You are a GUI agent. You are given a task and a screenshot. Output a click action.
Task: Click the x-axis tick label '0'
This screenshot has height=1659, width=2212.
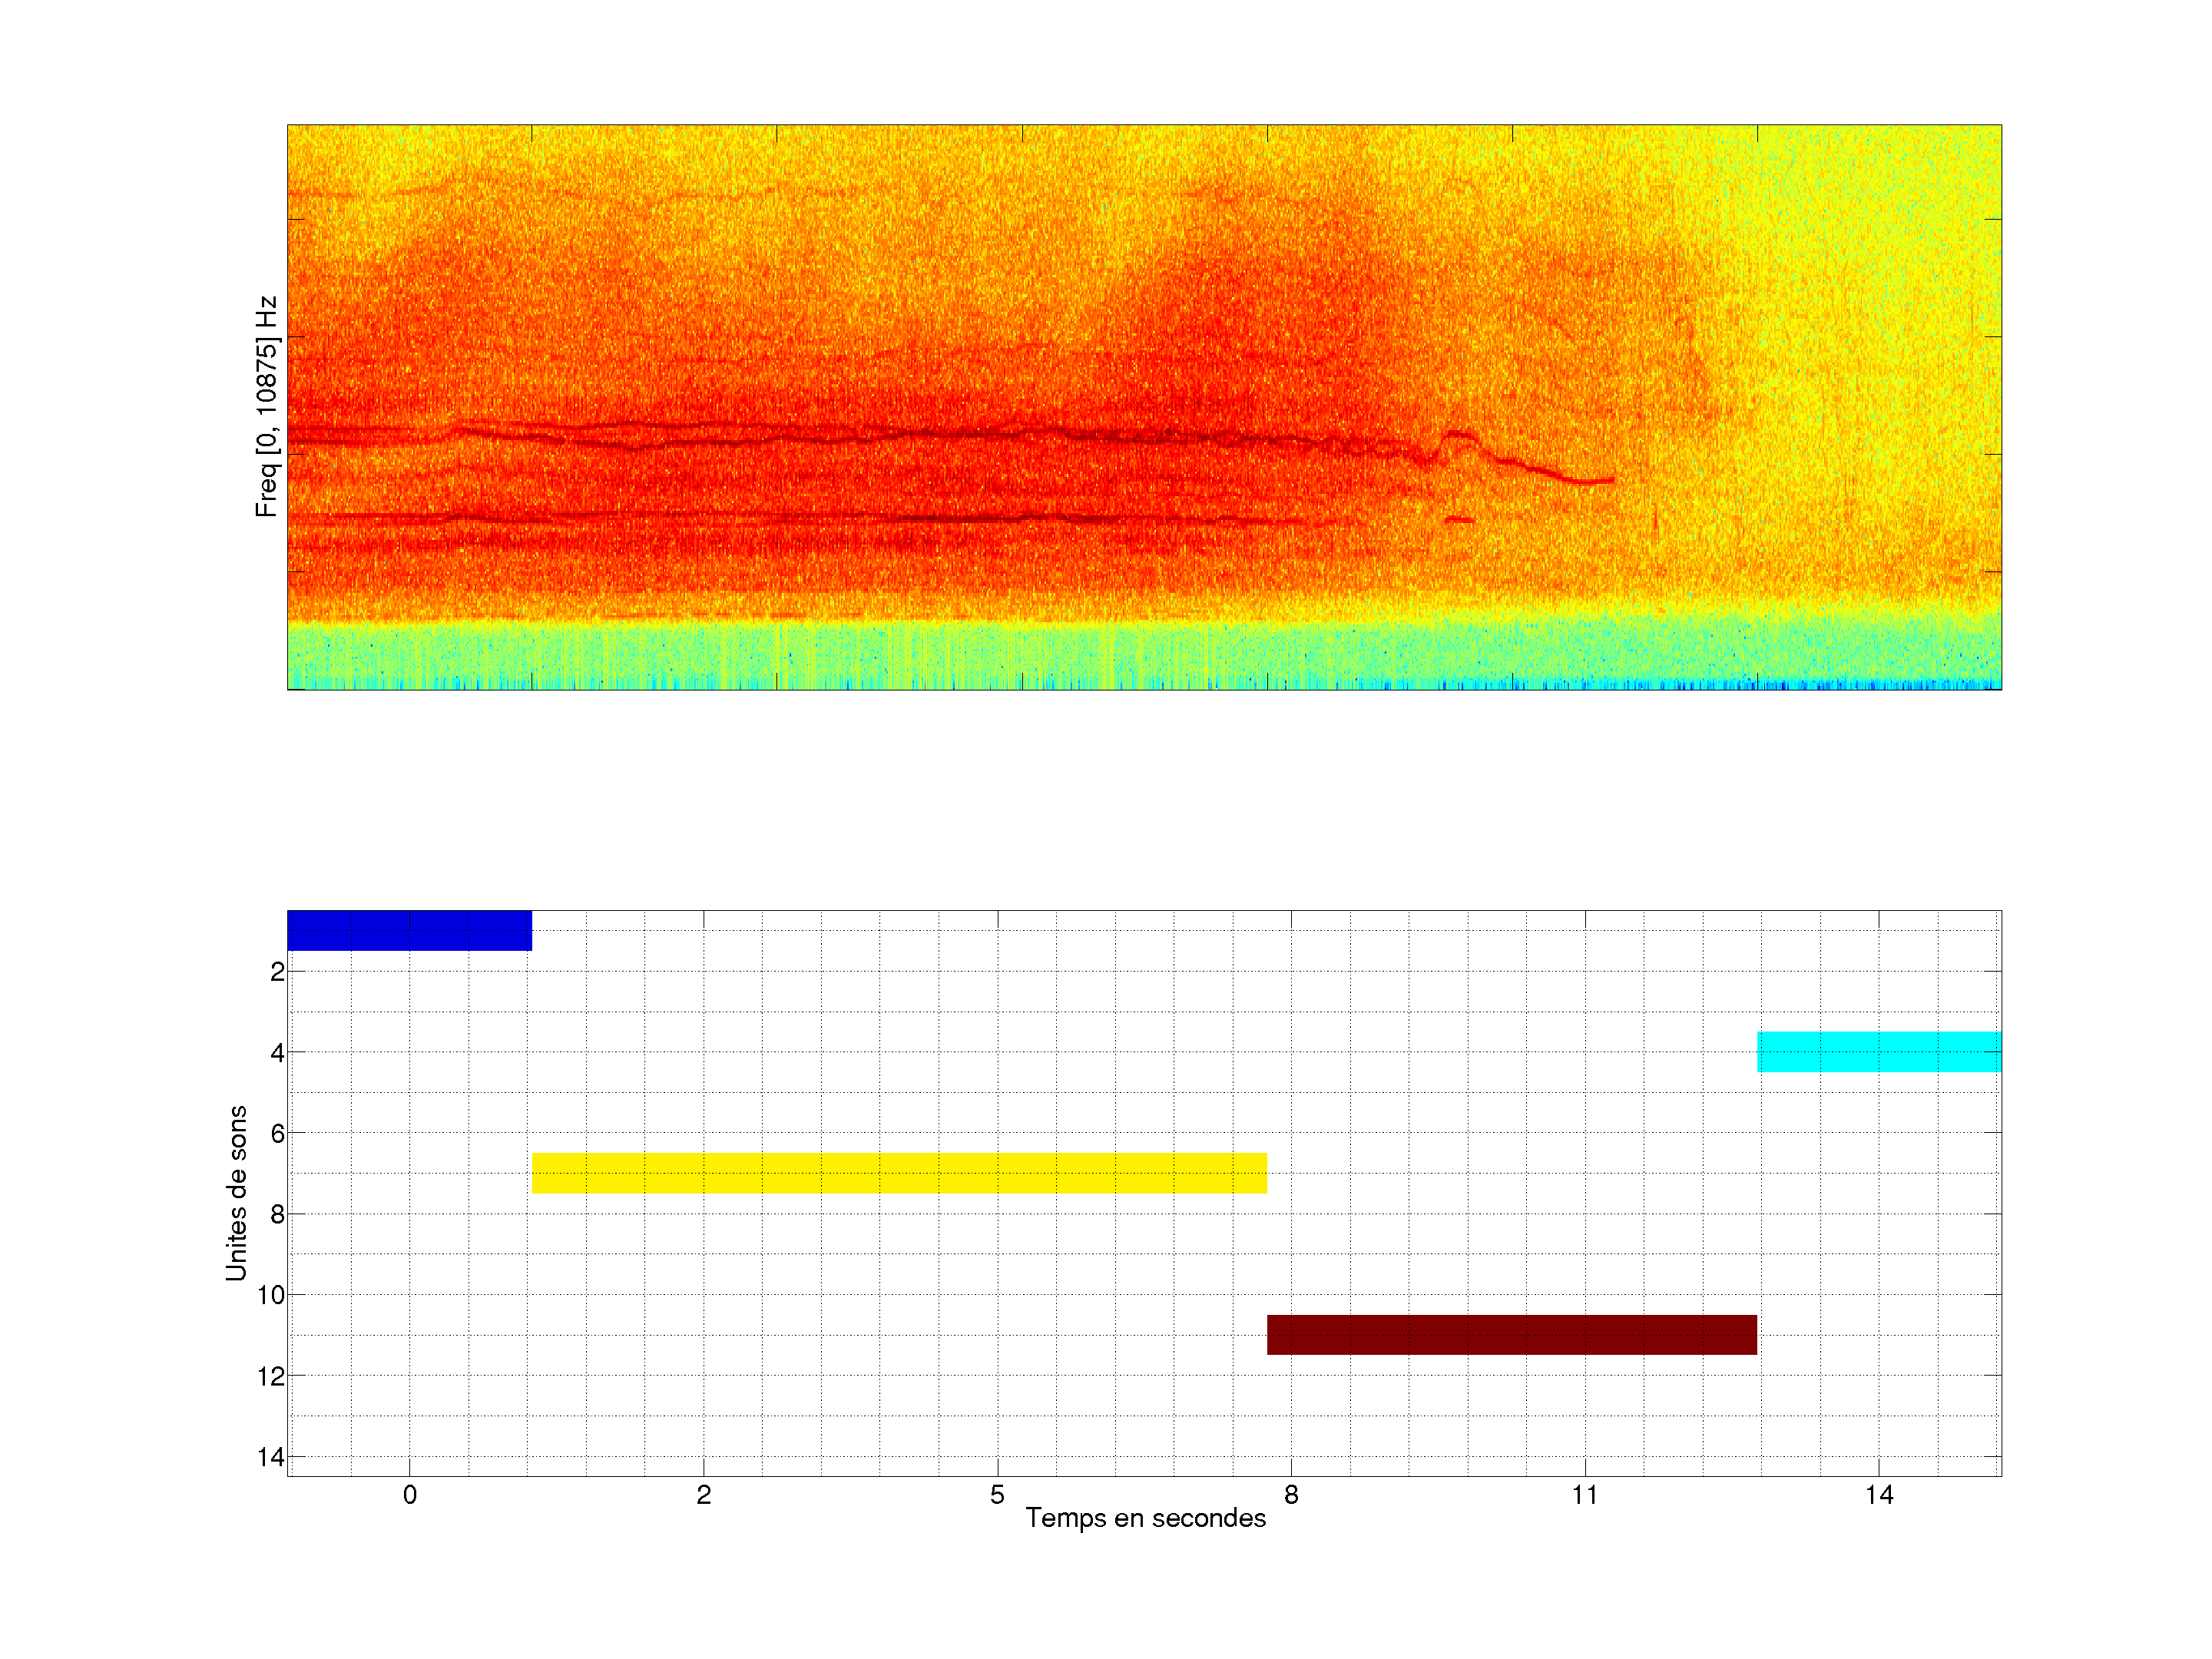(410, 1495)
